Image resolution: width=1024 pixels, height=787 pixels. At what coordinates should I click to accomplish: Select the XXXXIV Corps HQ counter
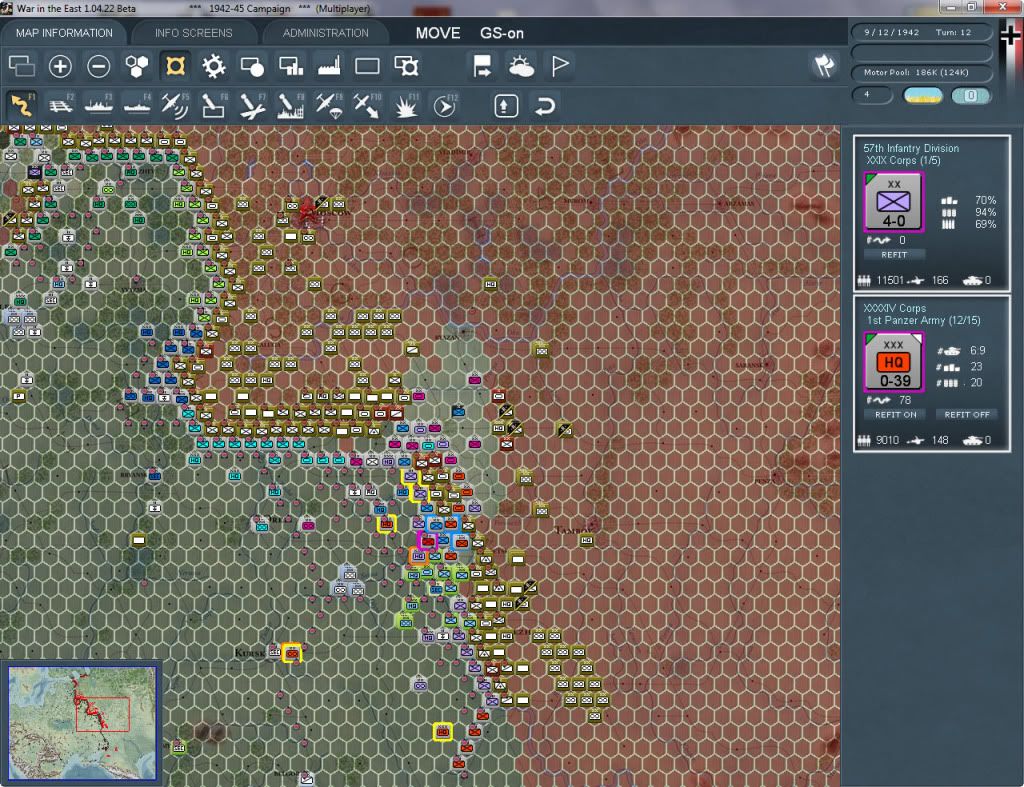tap(893, 362)
